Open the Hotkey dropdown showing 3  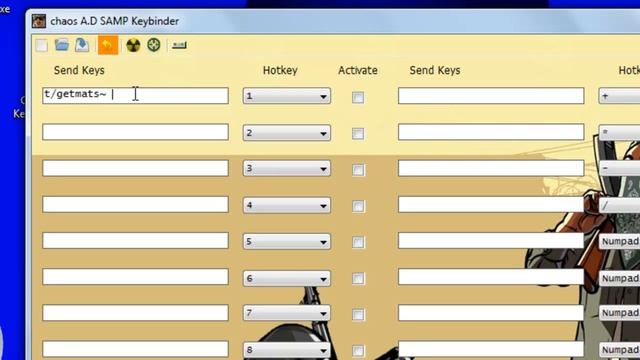[x=287, y=168]
